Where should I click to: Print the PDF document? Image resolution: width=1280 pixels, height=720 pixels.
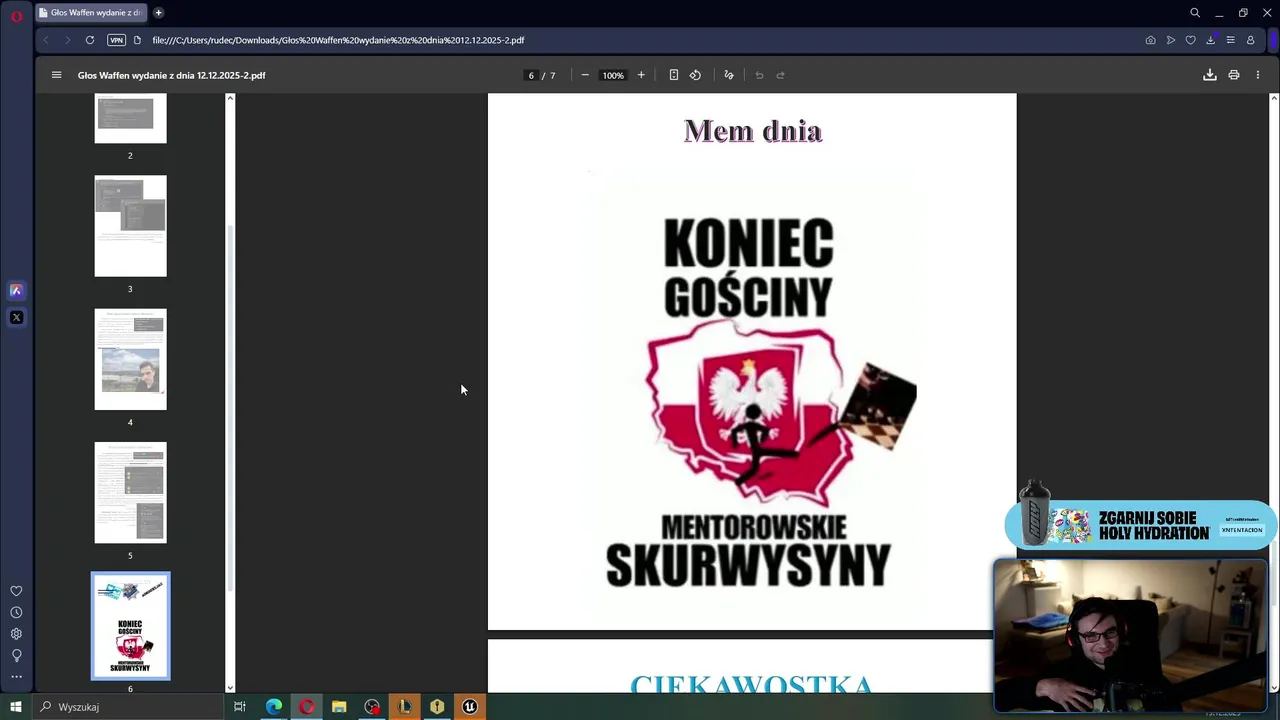[x=1234, y=75]
